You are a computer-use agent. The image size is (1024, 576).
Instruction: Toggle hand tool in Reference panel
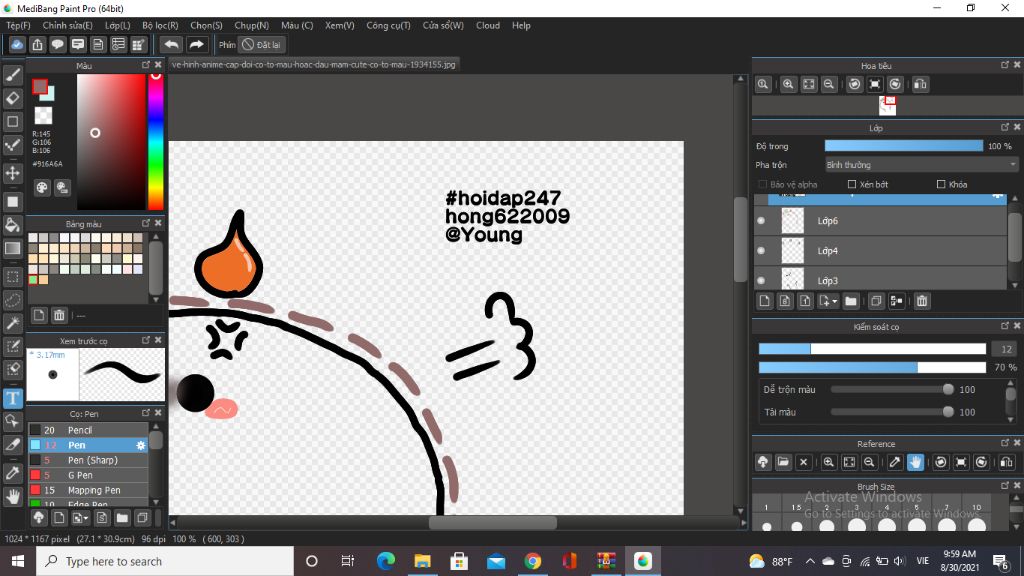915,462
